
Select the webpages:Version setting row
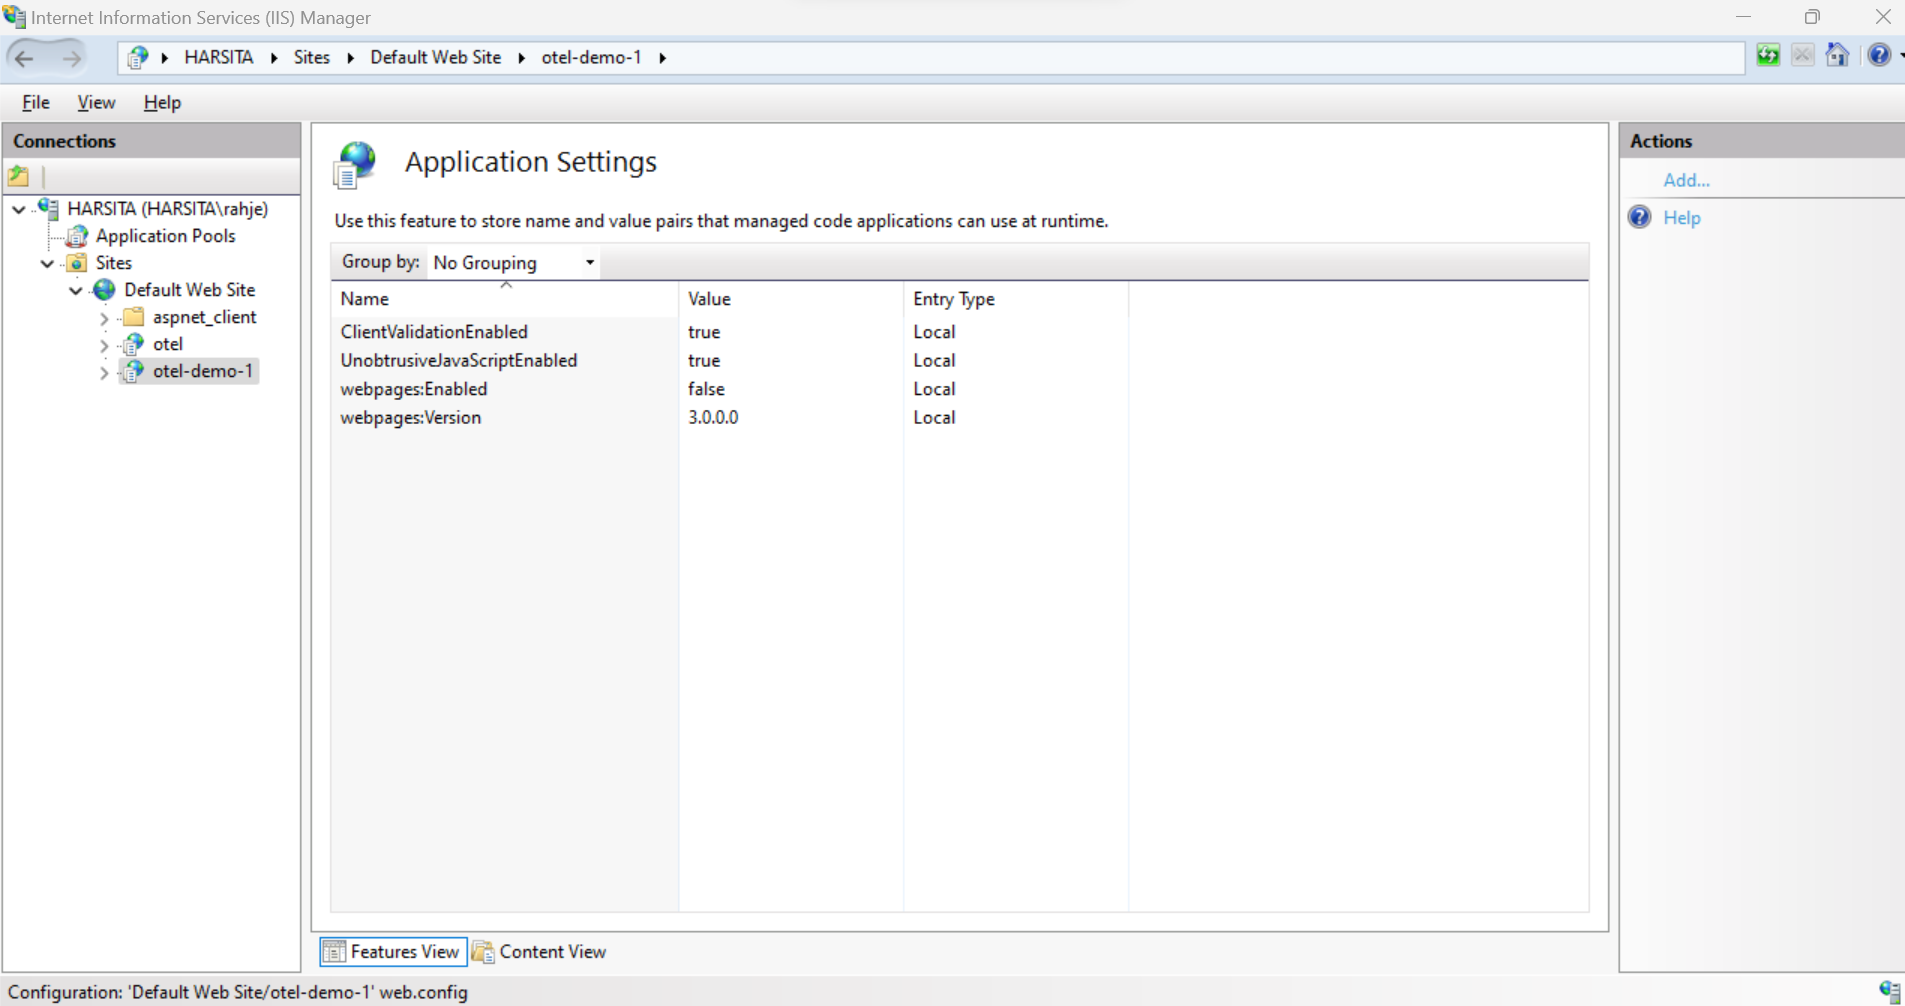tap(410, 418)
